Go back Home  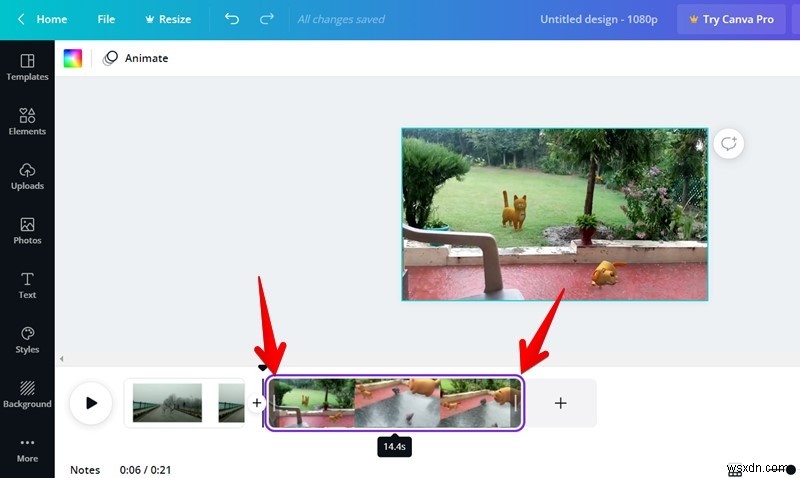click(43, 19)
